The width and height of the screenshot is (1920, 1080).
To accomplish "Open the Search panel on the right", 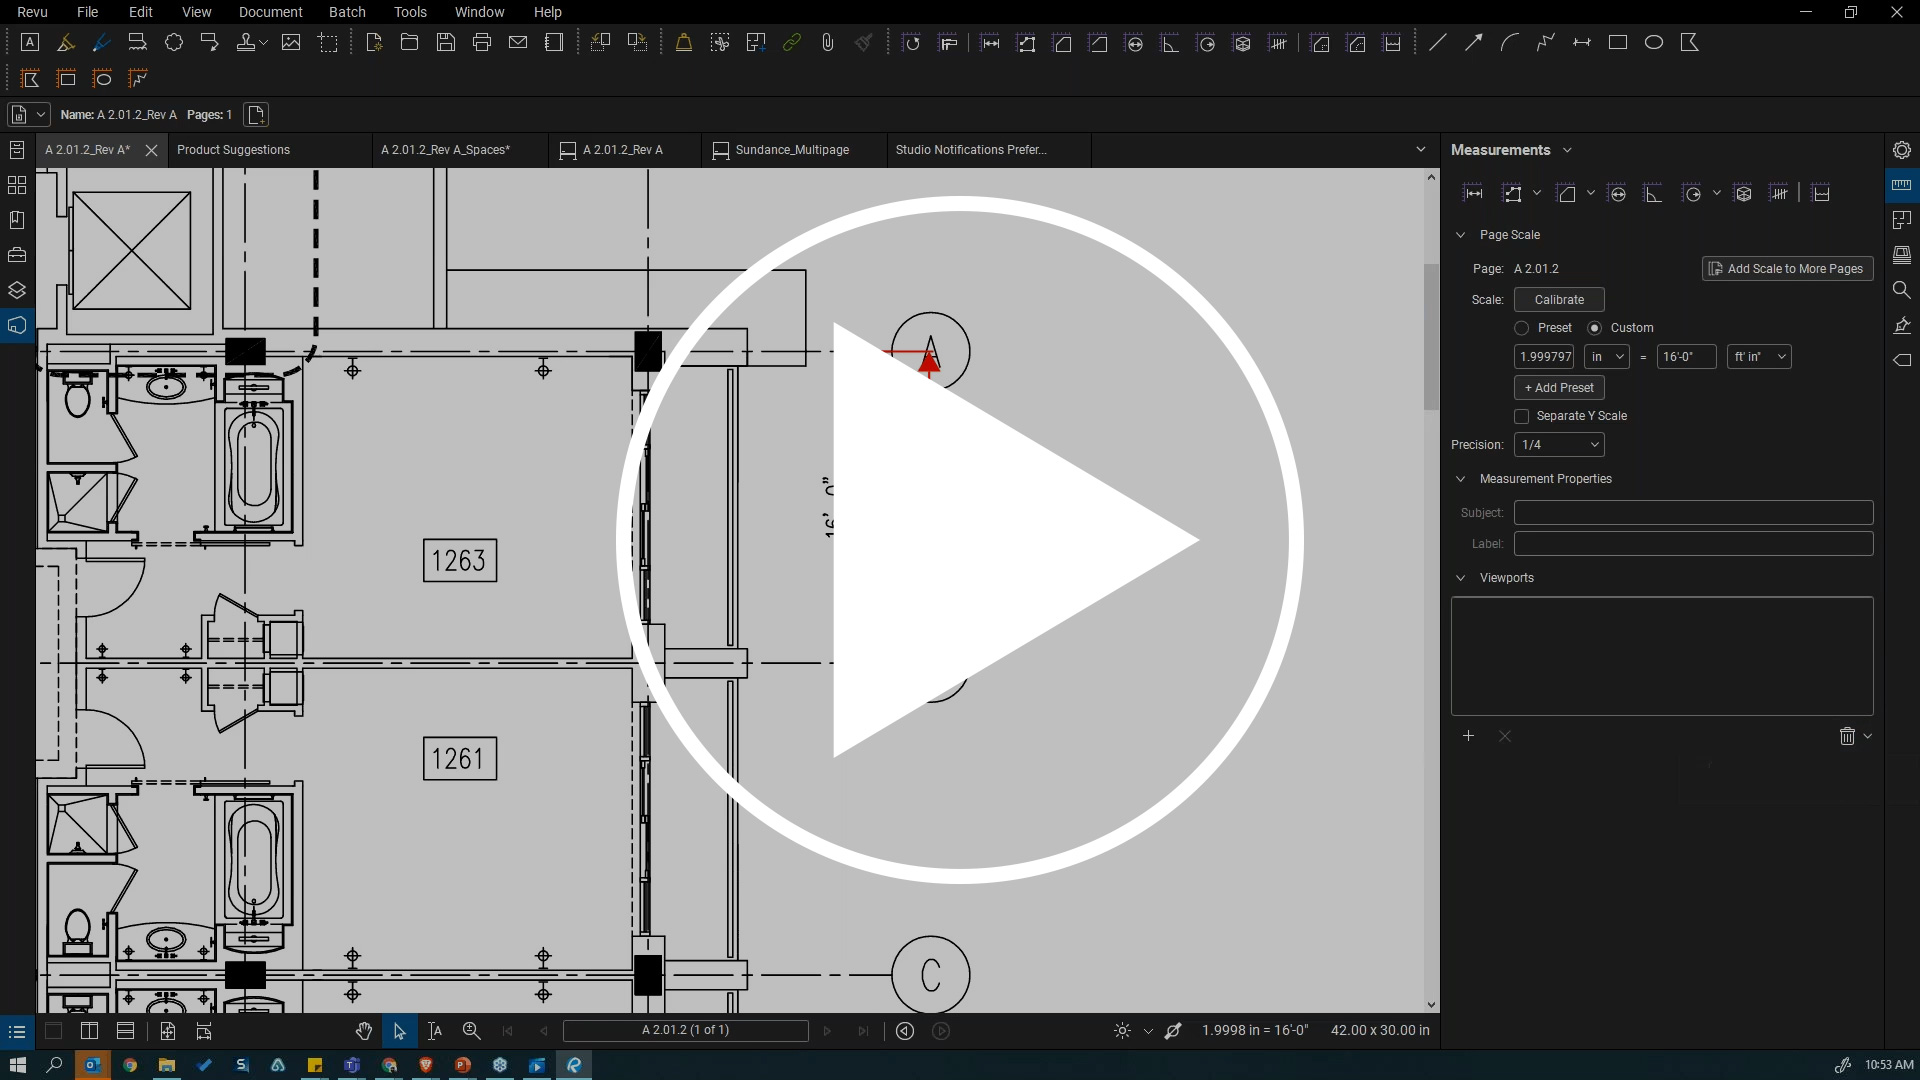I will (x=1903, y=290).
